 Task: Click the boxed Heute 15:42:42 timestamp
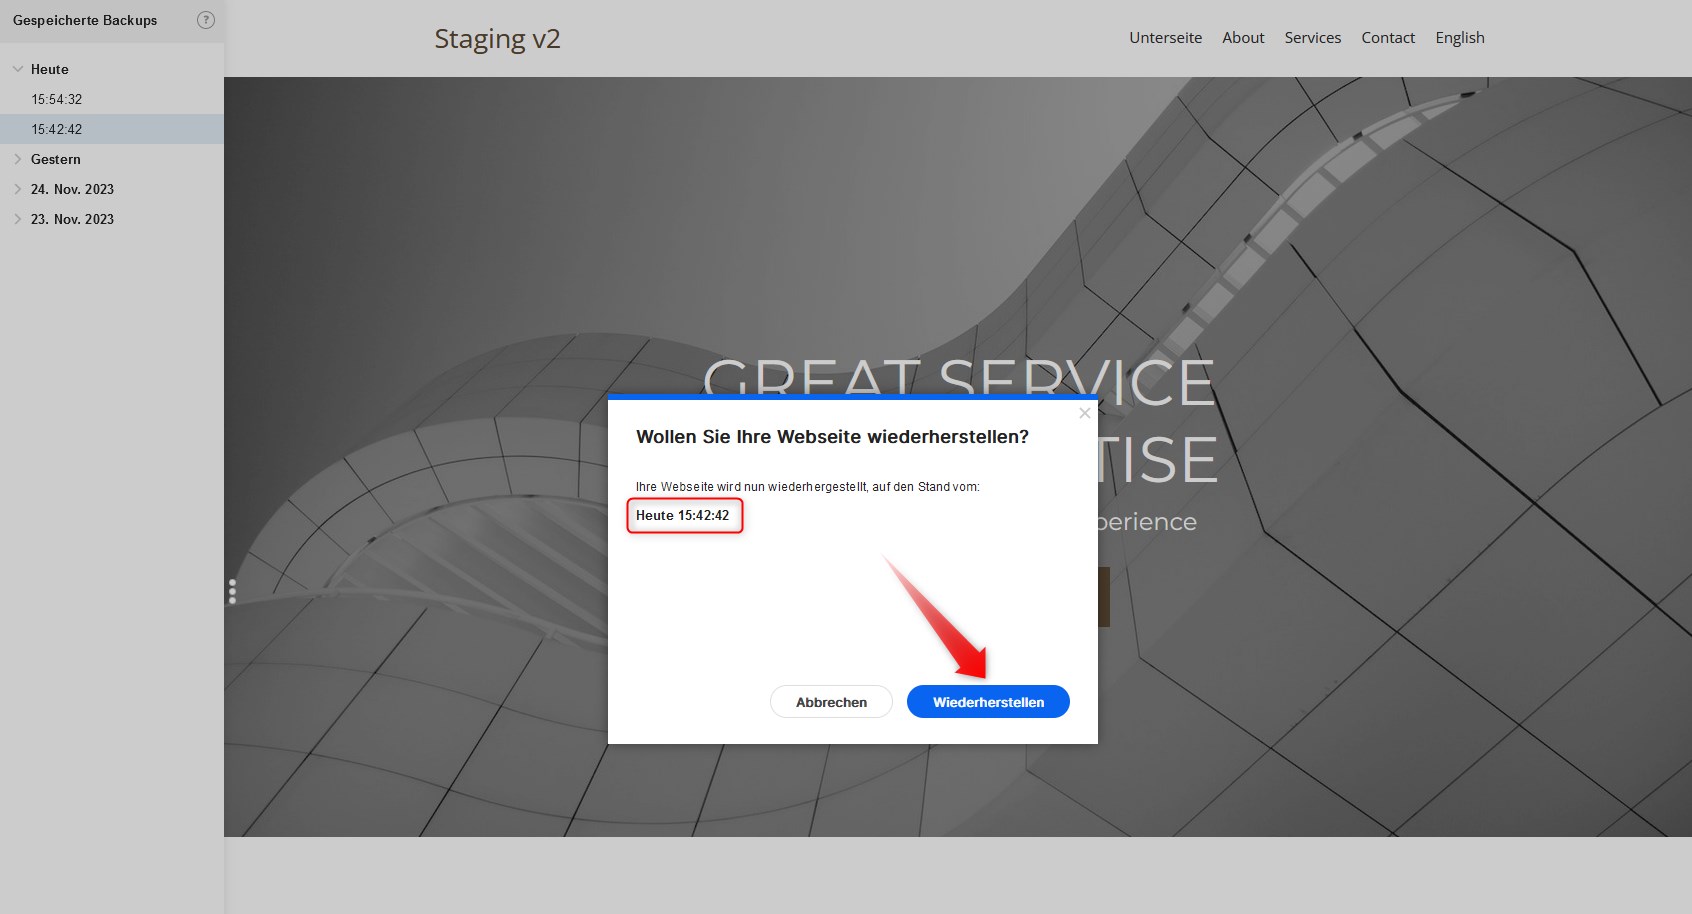click(x=684, y=516)
